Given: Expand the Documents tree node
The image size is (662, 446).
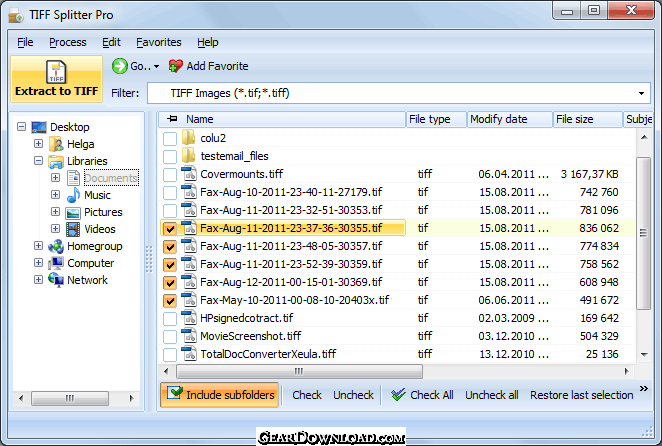Looking at the screenshot, I should point(55,177).
